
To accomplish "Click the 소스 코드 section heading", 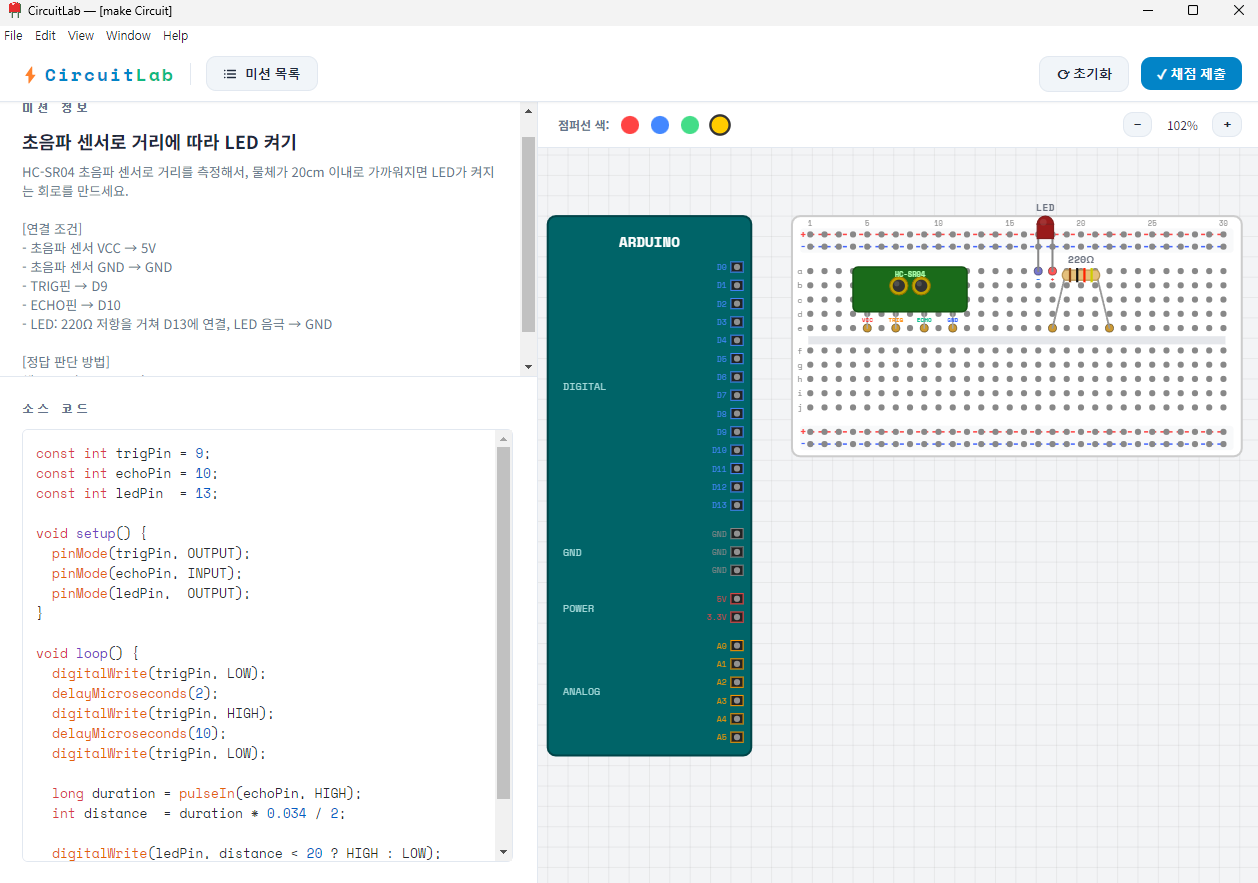I will click(x=56, y=408).
